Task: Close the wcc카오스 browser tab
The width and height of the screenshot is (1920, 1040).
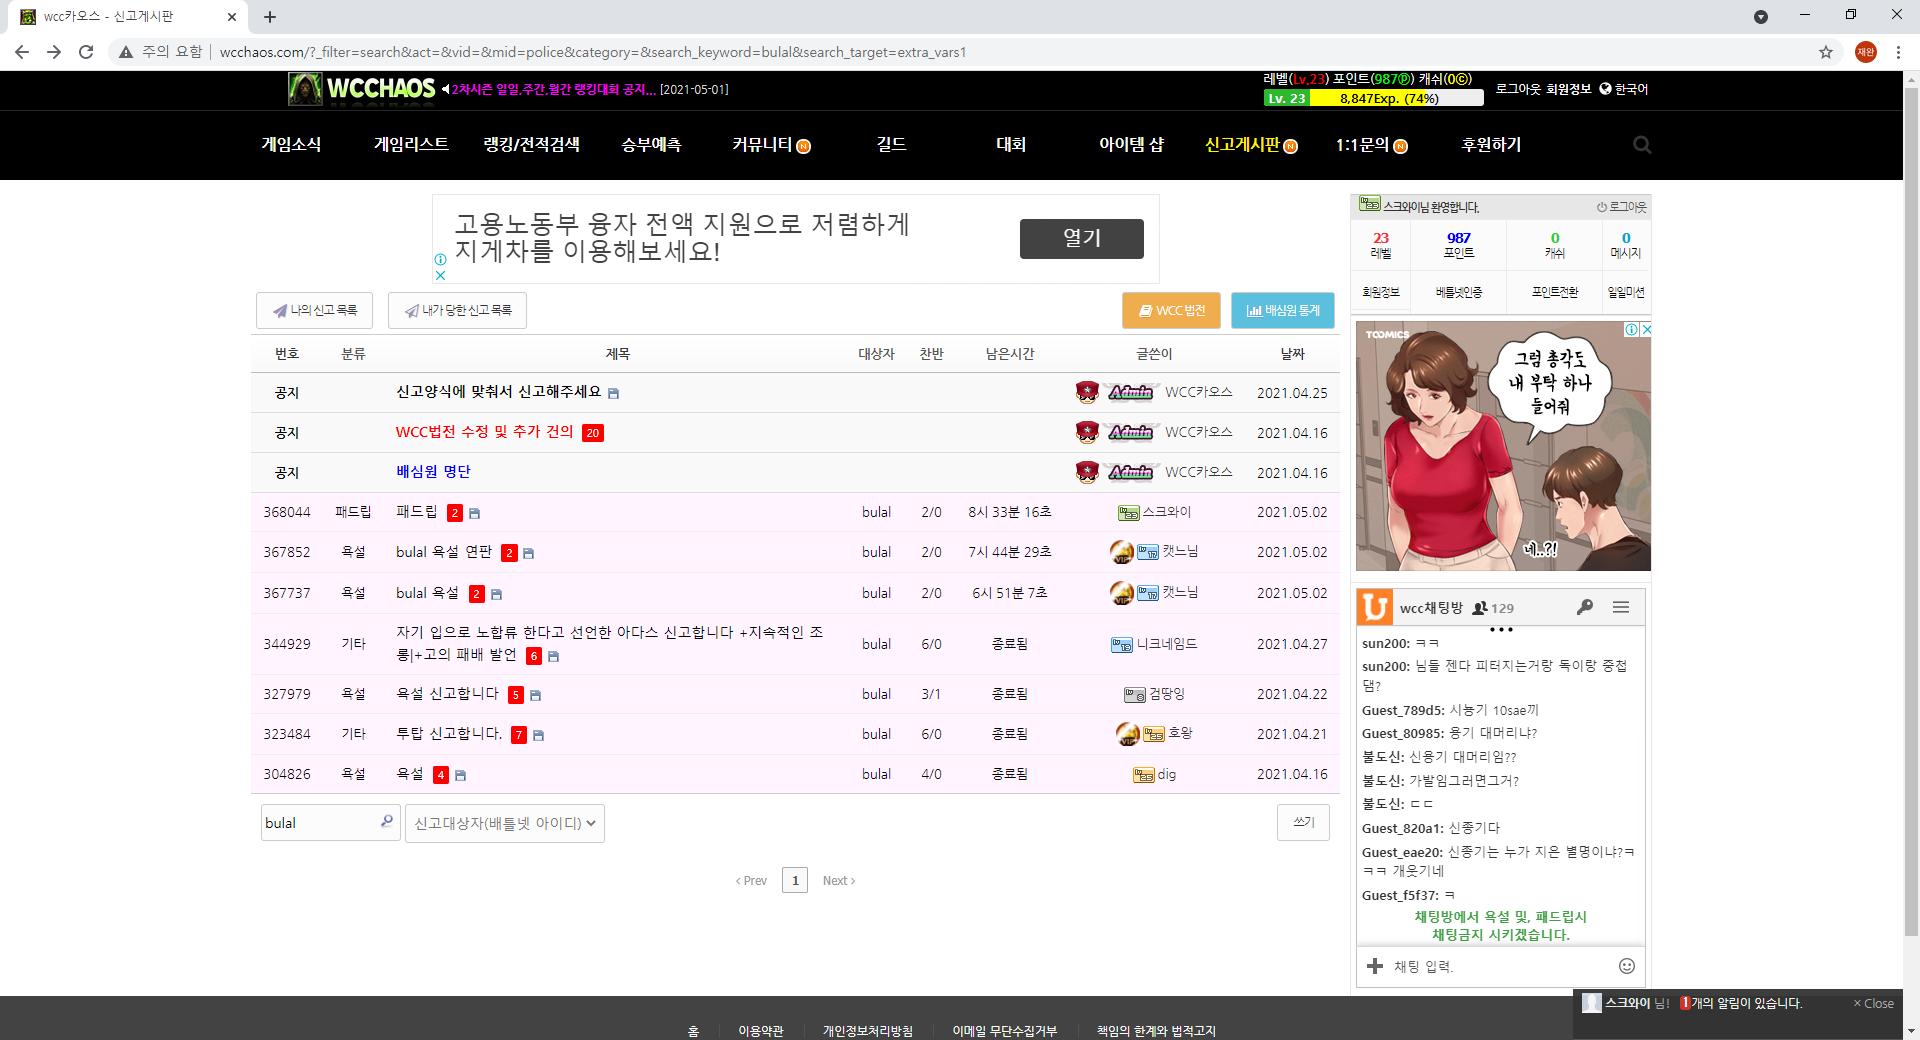Action: pyautogui.click(x=232, y=16)
